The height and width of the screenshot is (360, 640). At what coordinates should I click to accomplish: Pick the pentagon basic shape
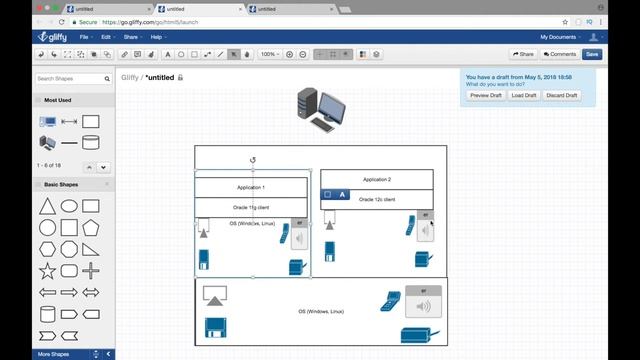click(91, 228)
